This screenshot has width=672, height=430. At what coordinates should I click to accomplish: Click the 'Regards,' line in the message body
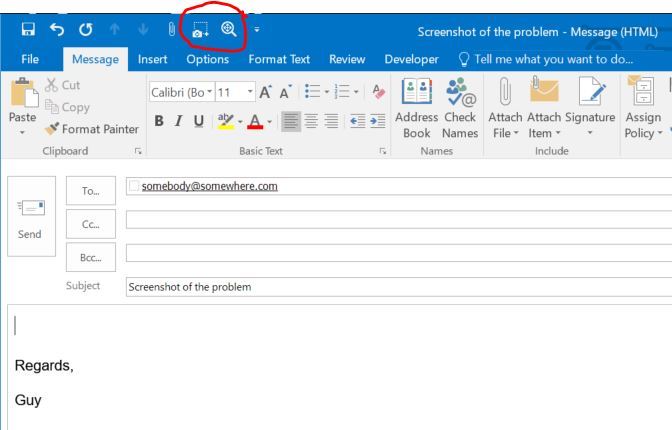(44, 366)
